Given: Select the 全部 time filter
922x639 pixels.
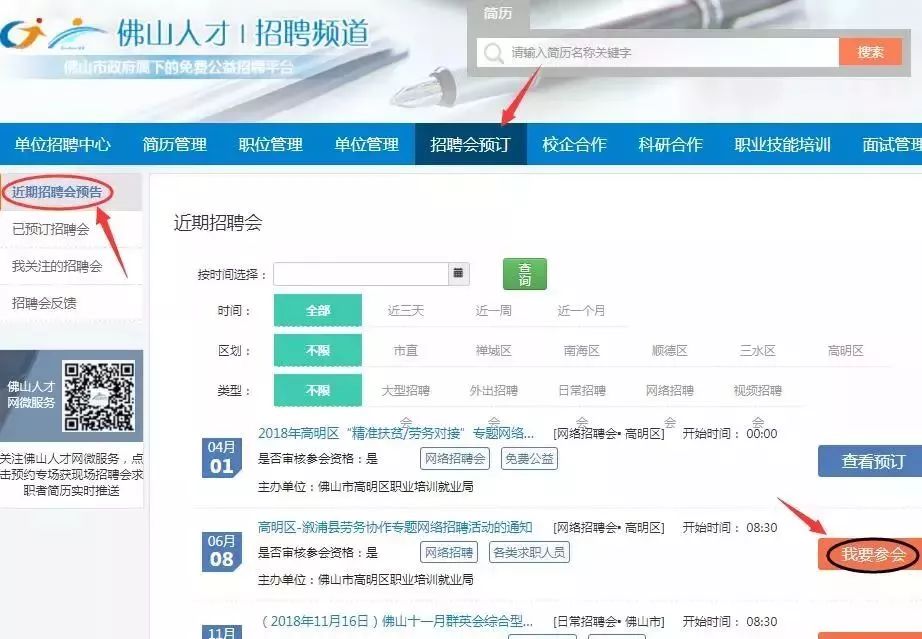Looking at the screenshot, I should pyautogui.click(x=318, y=310).
